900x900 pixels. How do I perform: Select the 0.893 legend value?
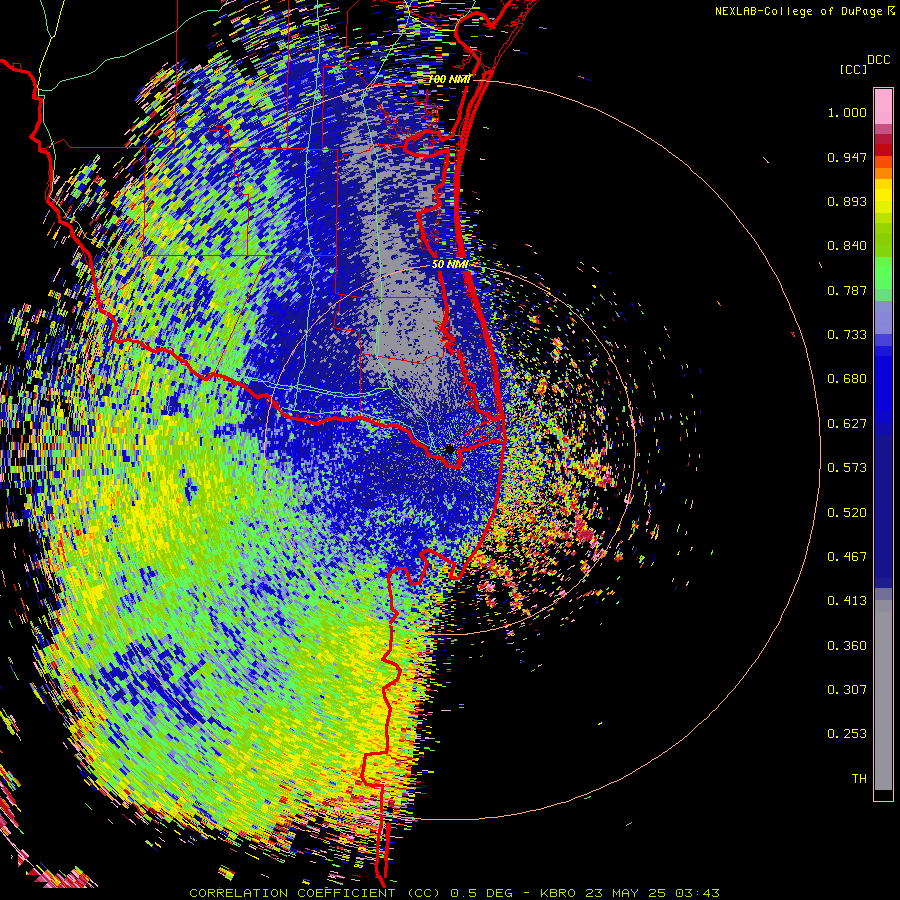(847, 201)
